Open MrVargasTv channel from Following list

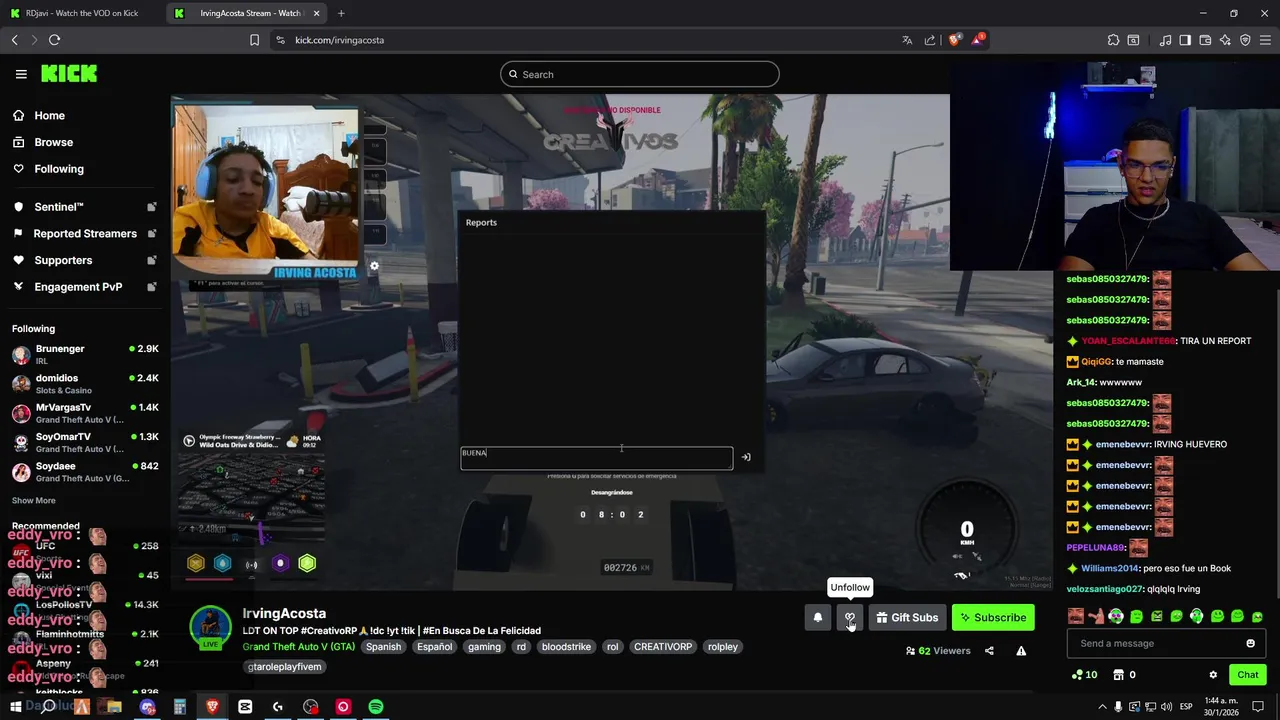click(x=85, y=413)
